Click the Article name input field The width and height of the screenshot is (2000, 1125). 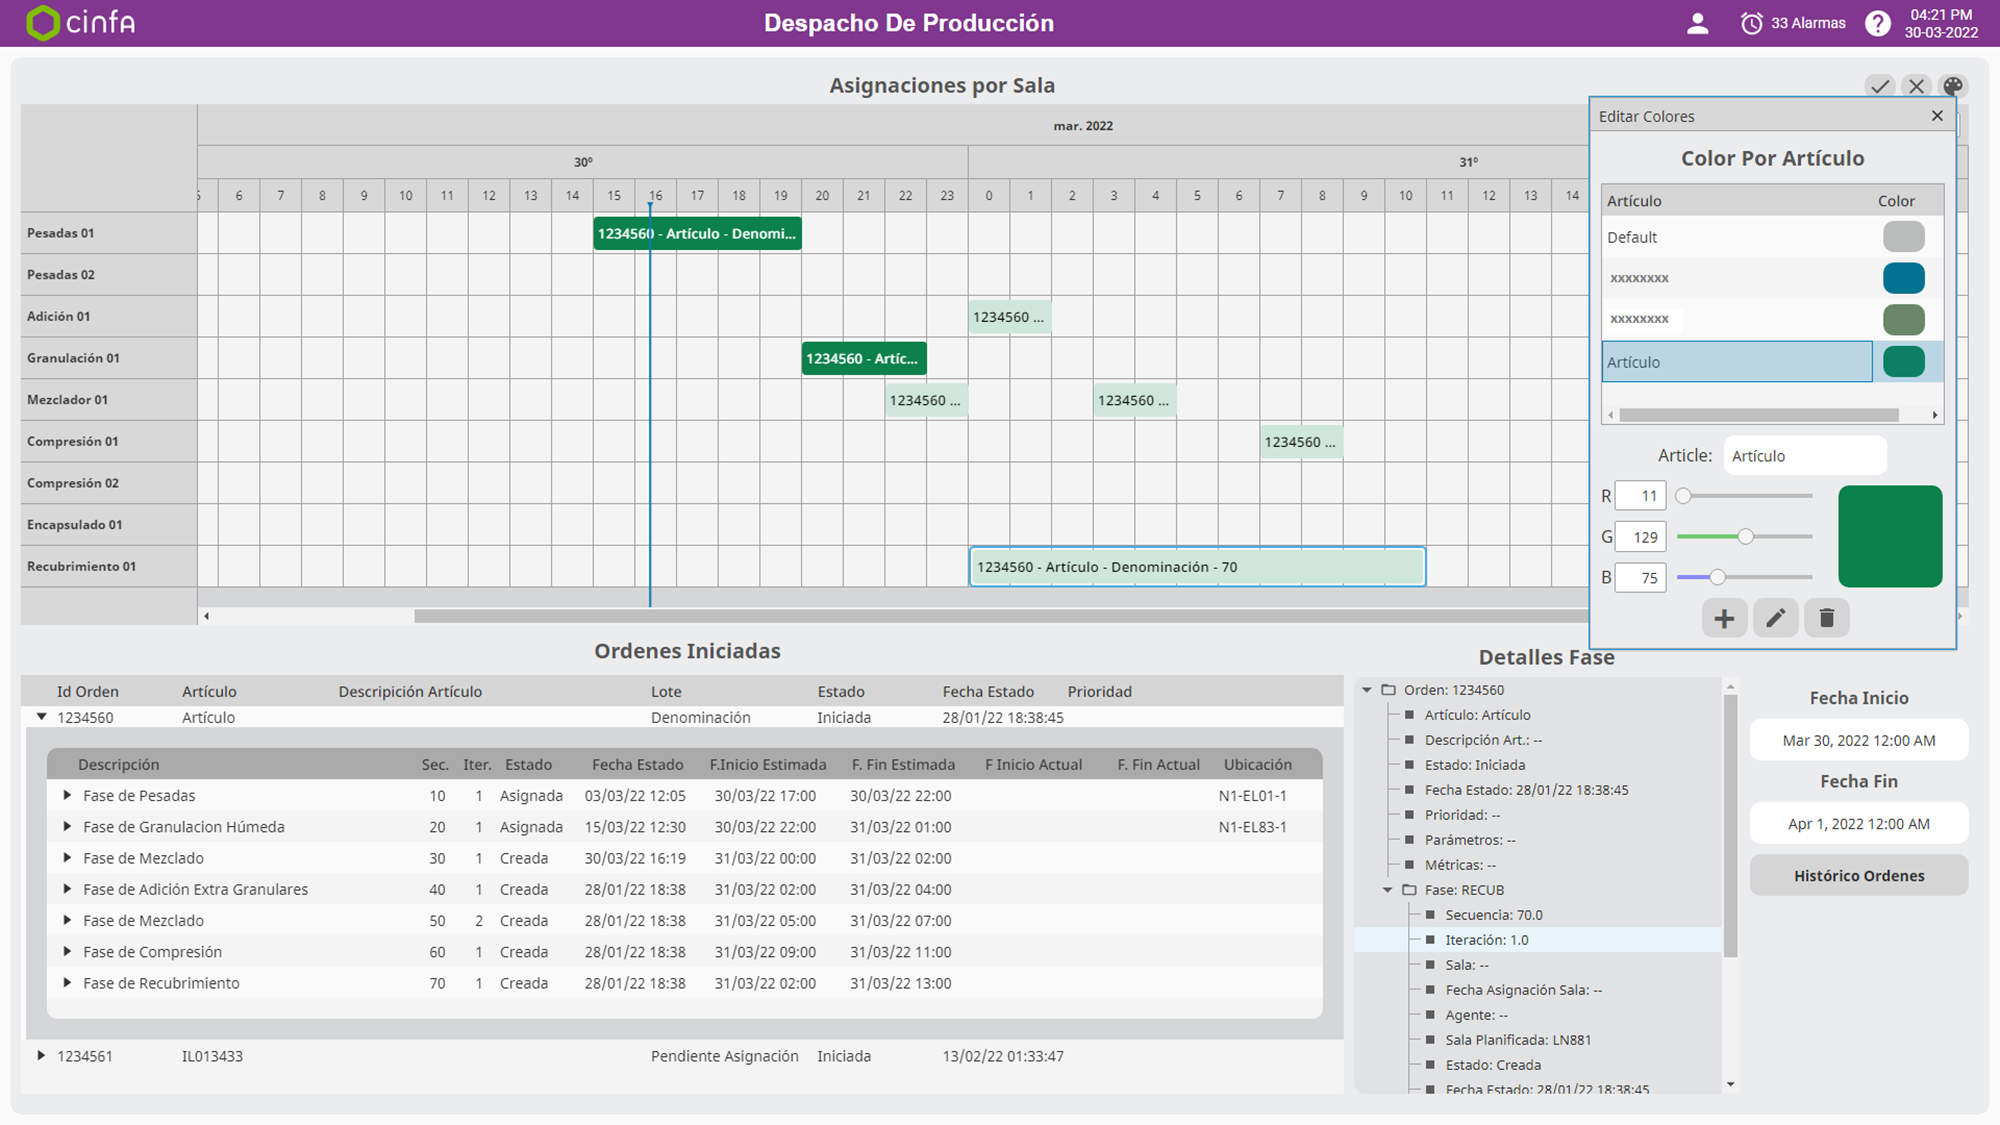1804,456
